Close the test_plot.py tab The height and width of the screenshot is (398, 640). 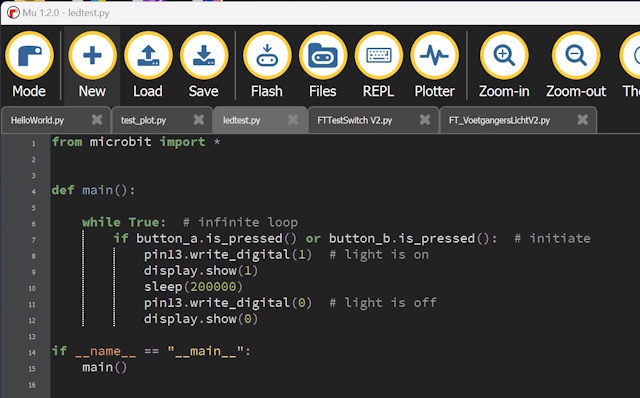pos(198,120)
